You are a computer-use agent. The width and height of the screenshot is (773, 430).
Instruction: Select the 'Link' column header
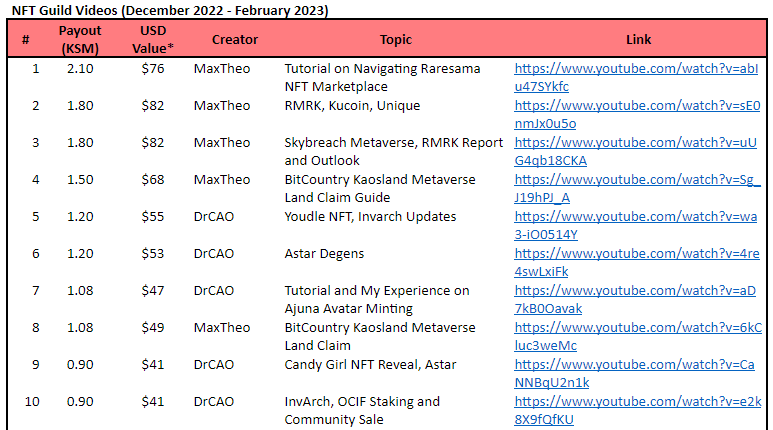[638, 39]
